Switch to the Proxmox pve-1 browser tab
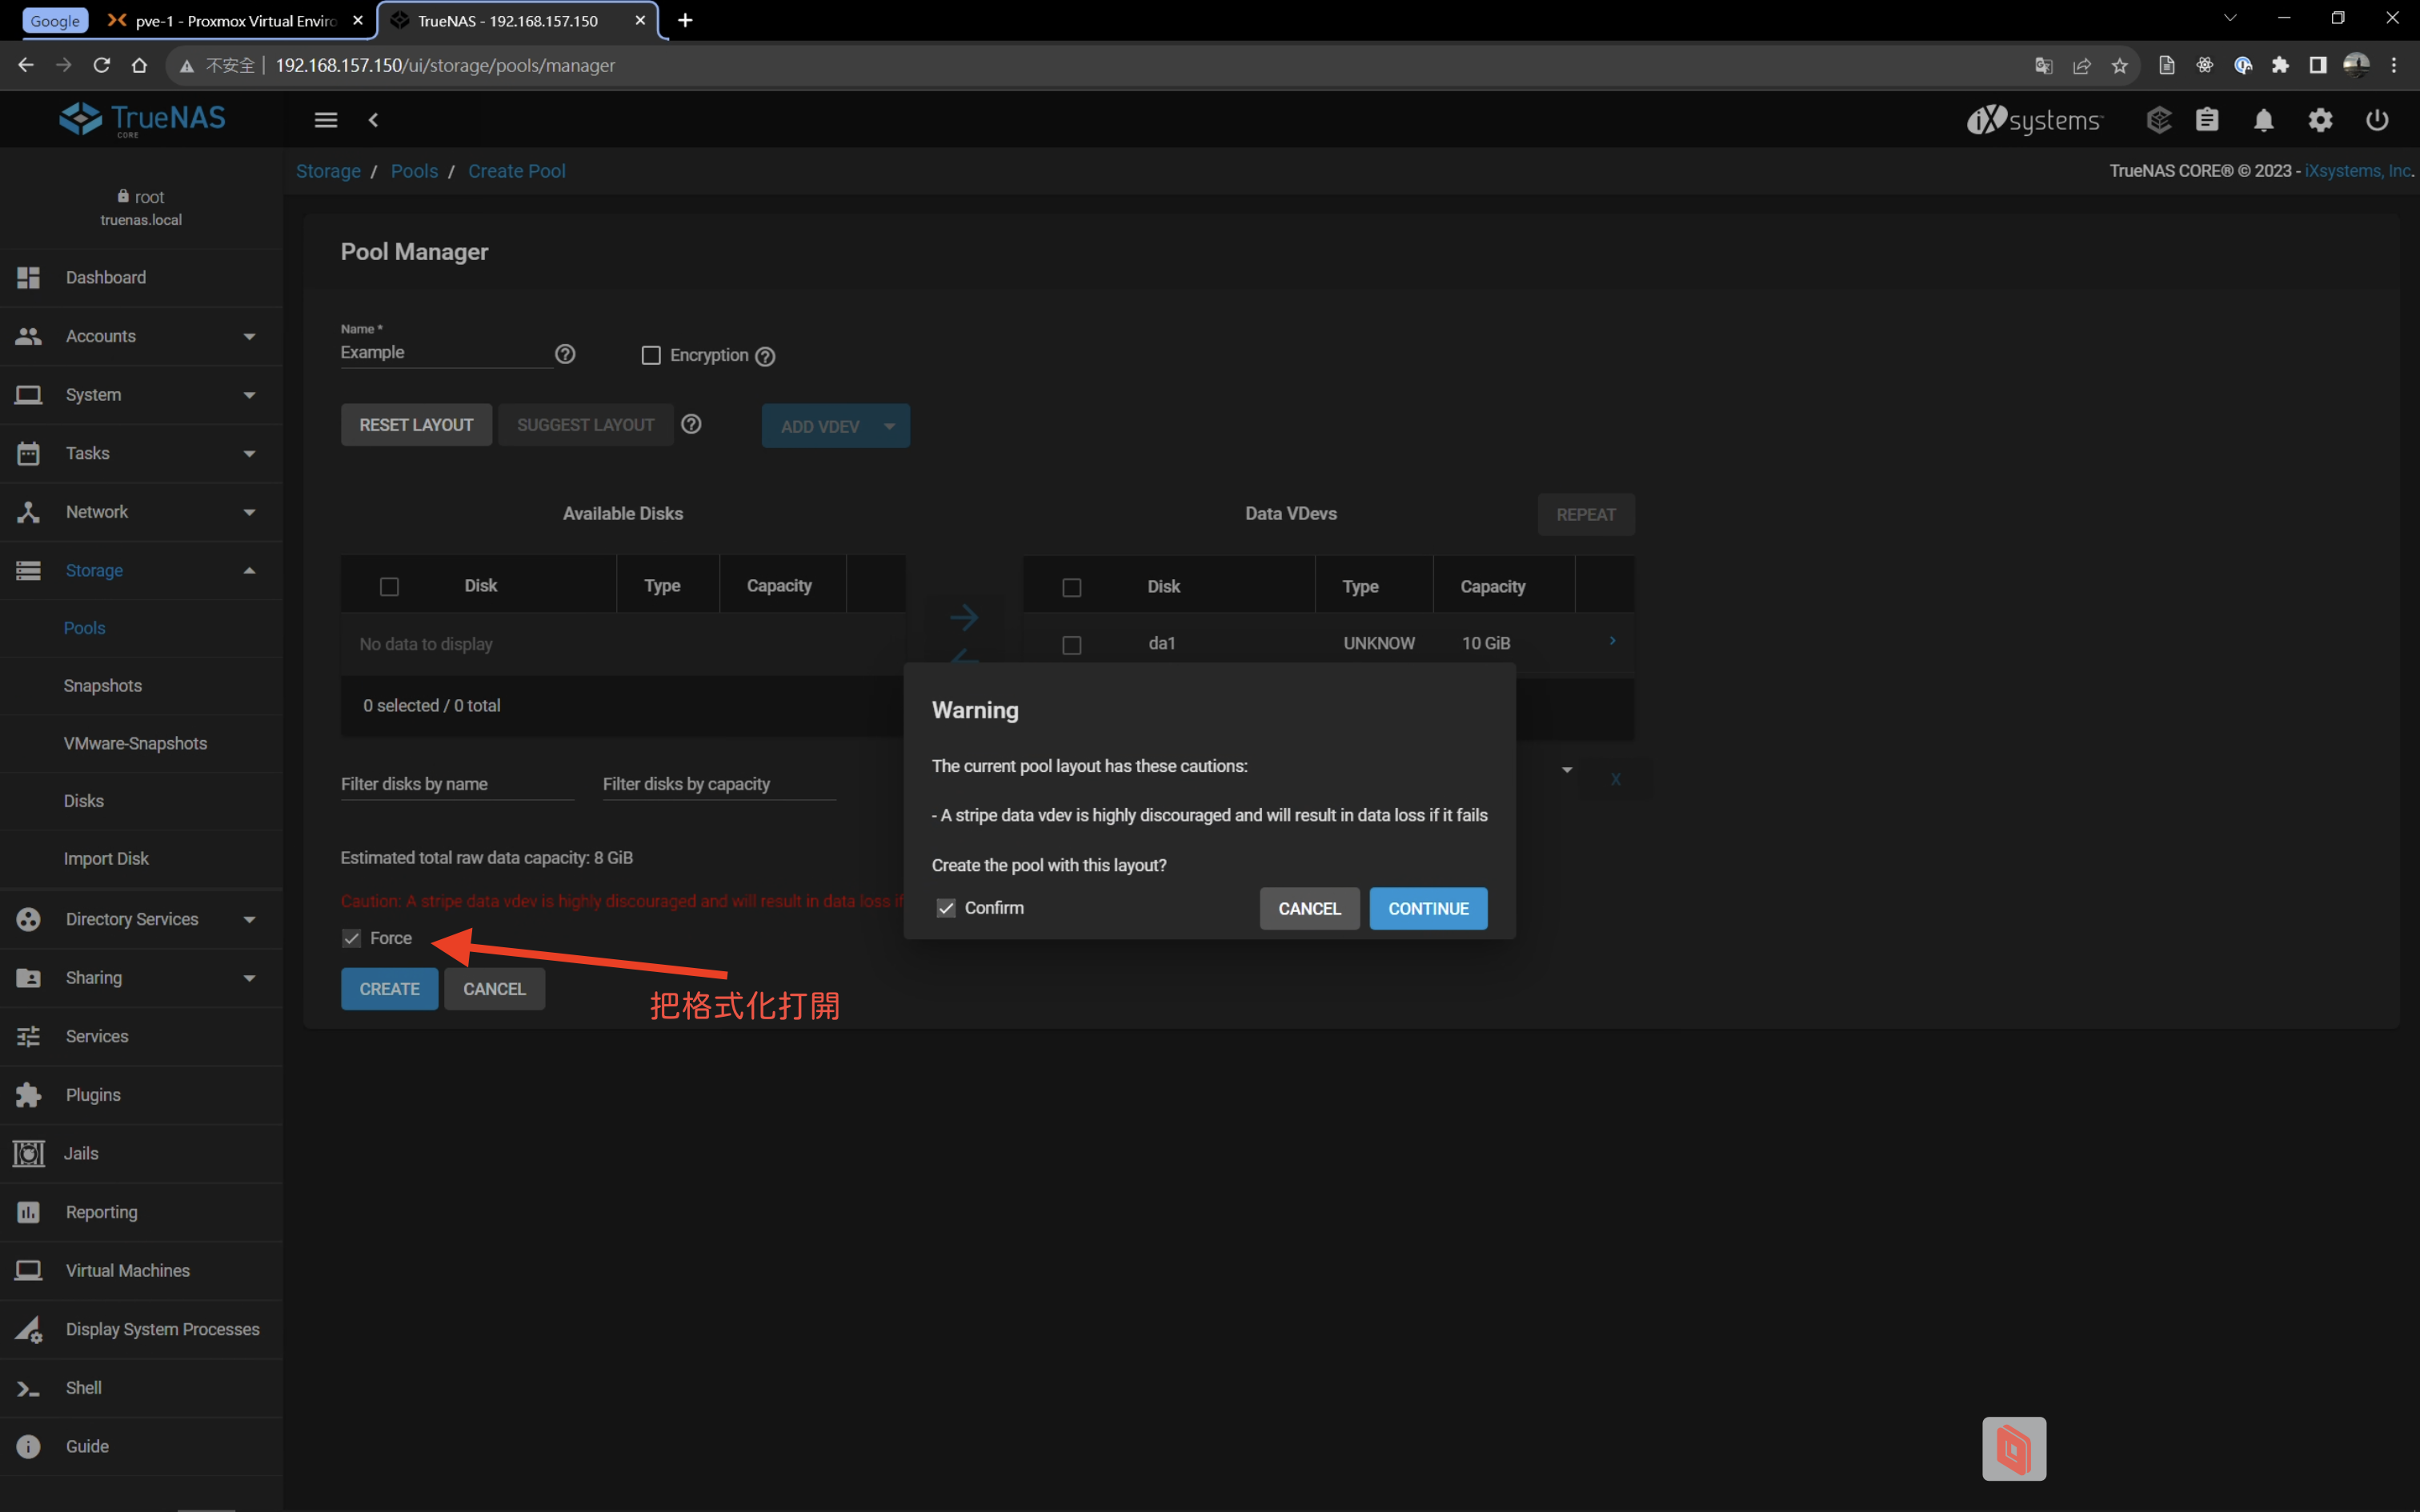2420x1512 pixels. (235, 20)
